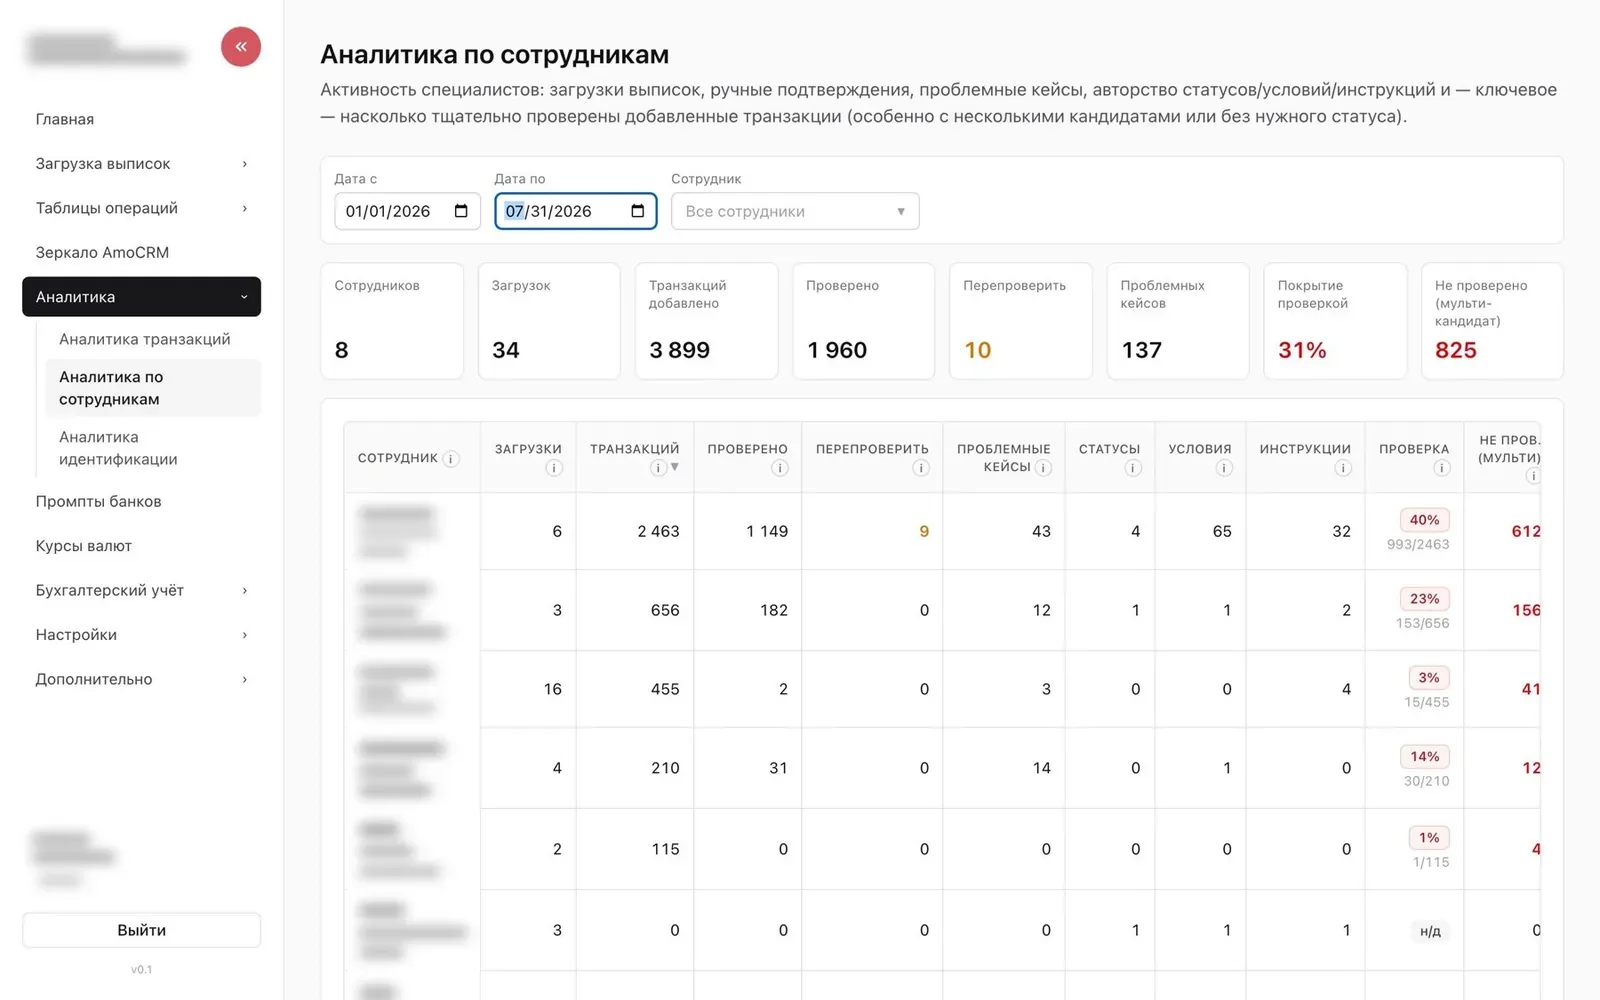Open 'Зеркало AmoCRM' page
Image resolution: width=1600 pixels, height=1000 pixels.
click(x=141, y=252)
